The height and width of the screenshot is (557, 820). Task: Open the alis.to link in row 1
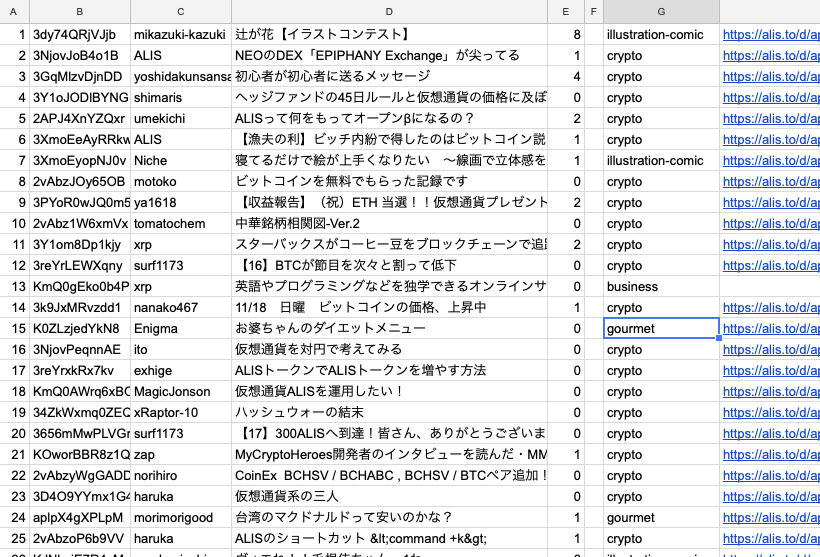click(770, 34)
